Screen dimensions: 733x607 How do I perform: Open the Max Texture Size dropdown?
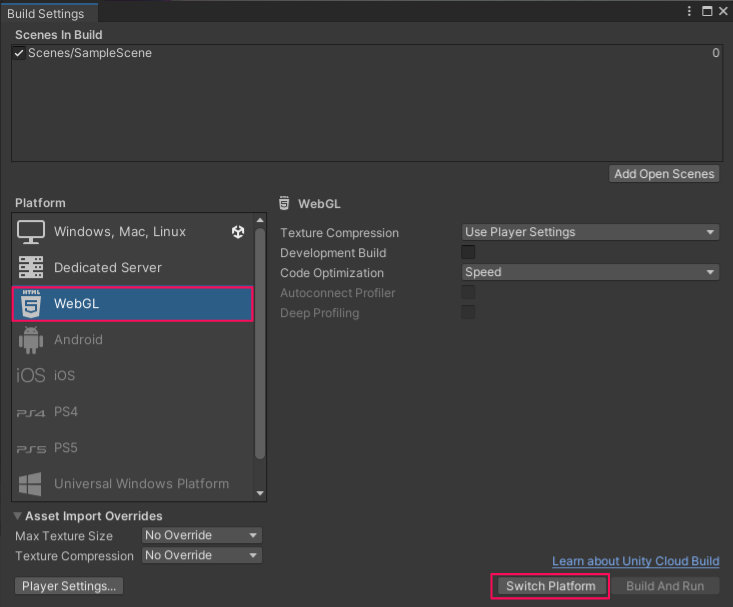(x=201, y=535)
